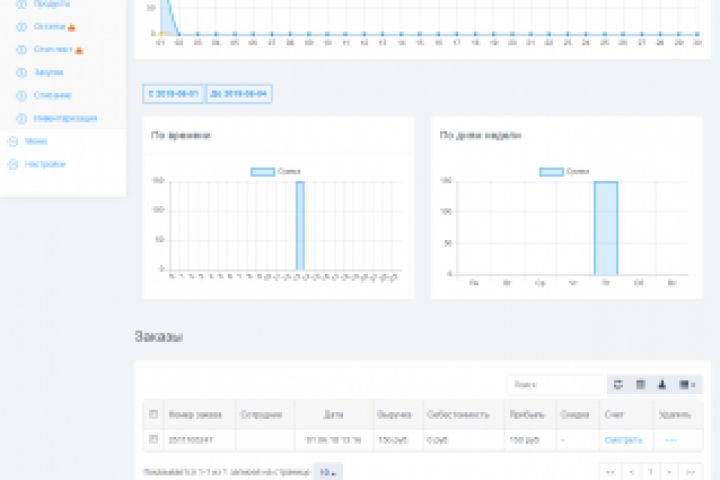Click the refresh icon in table toolbar
This screenshot has width=720, height=480.
(618, 384)
